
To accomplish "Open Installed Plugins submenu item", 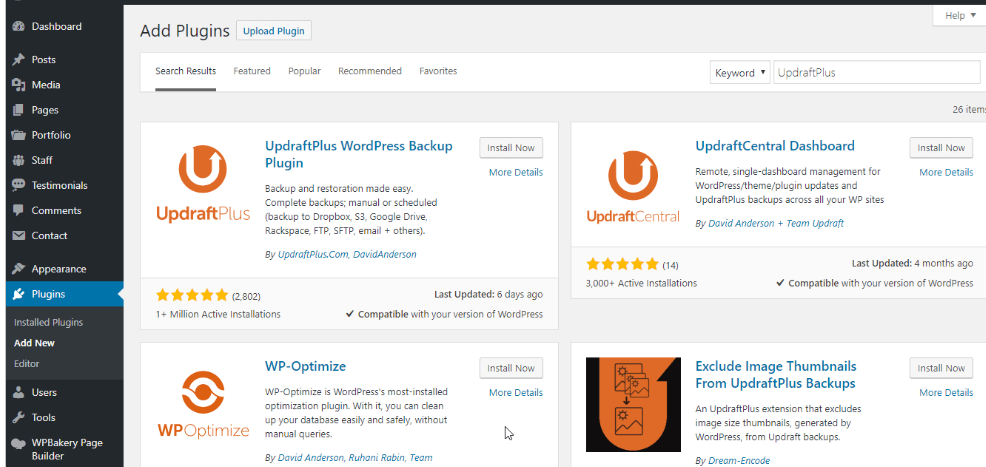I will 48,322.
